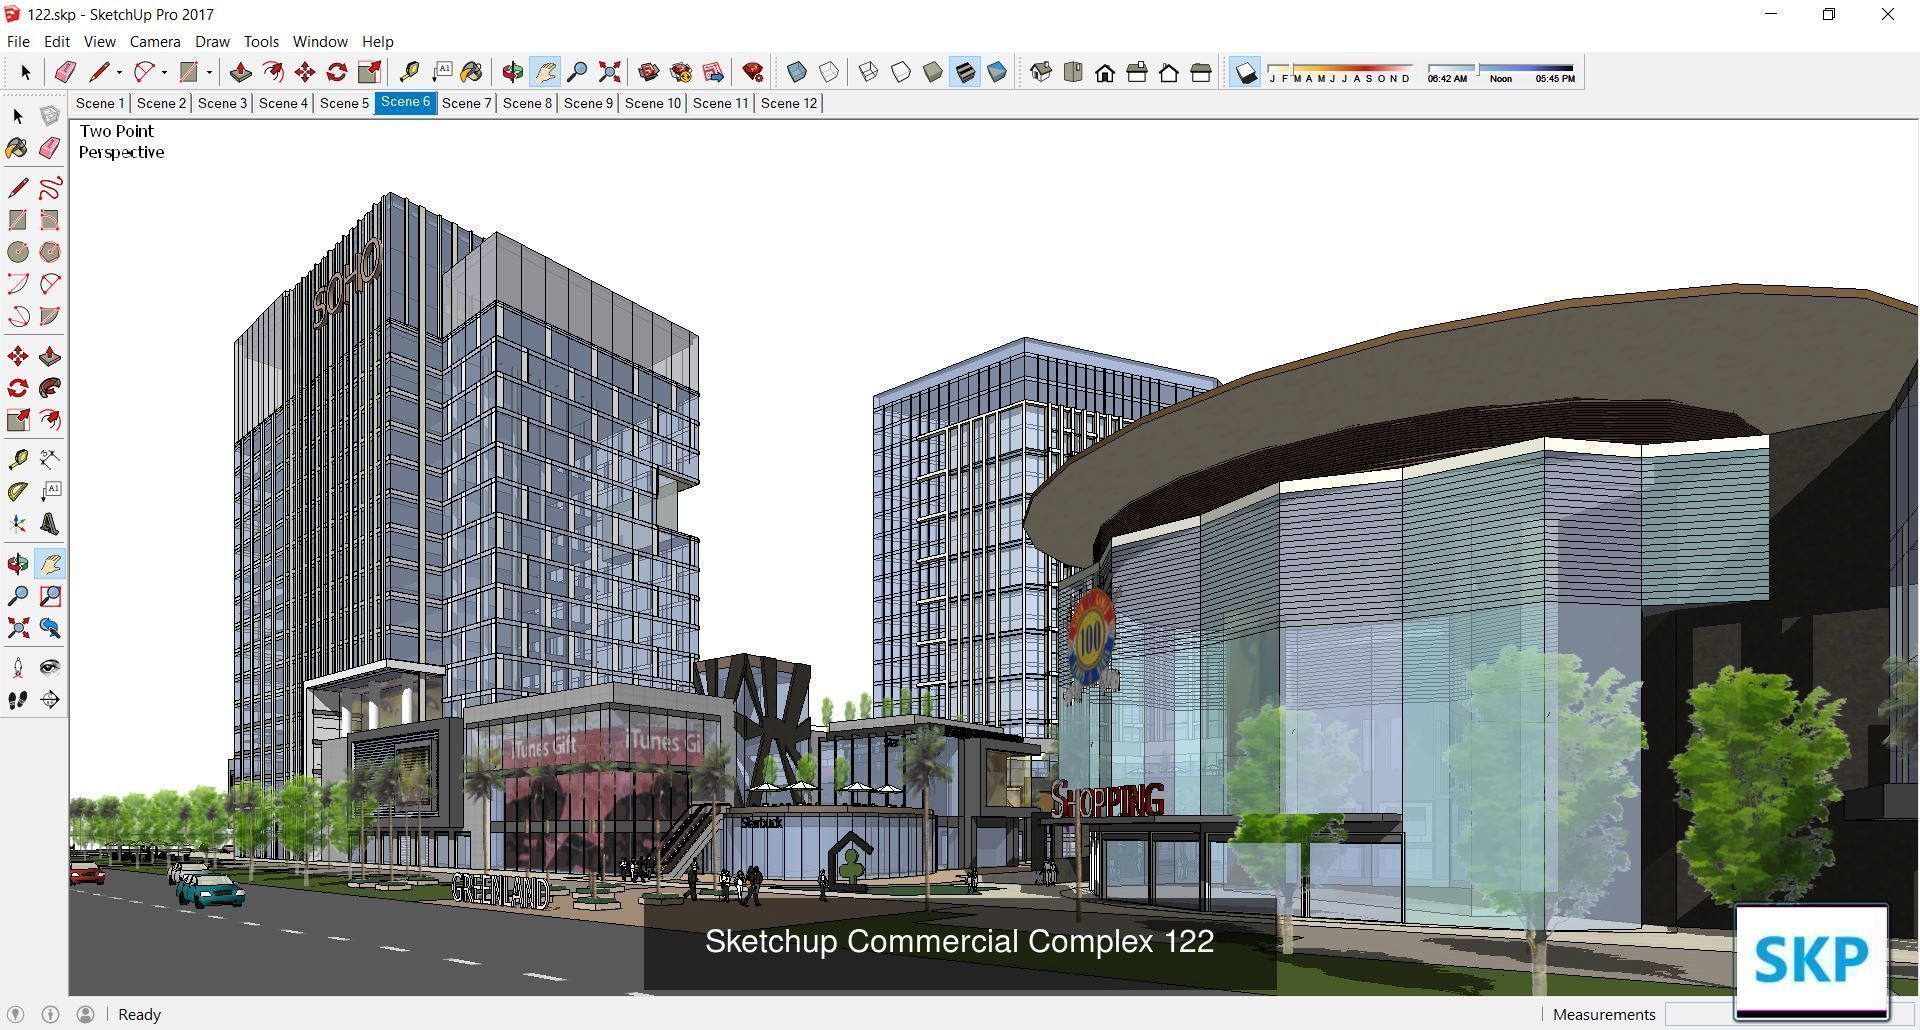Screen dimensions: 1920x1030
Task: Pick the Push/Pull tool in top toolbar
Action: pos(240,72)
